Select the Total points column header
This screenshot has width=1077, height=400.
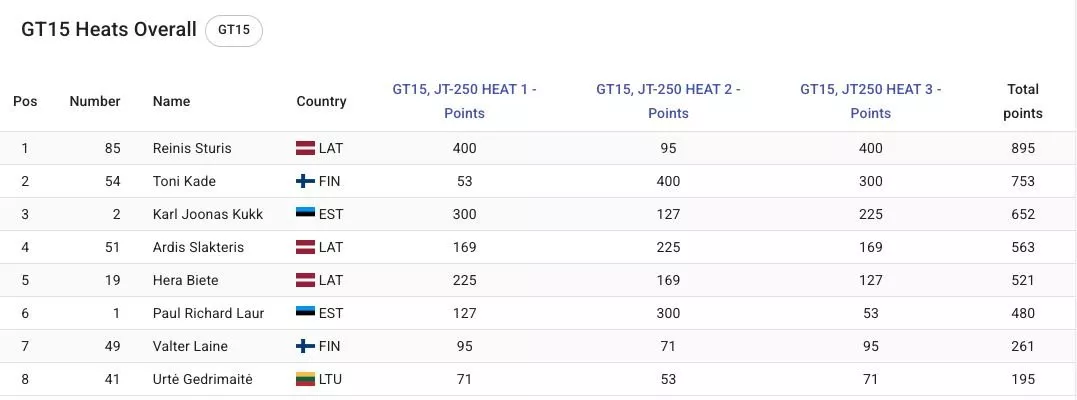coord(1023,101)
